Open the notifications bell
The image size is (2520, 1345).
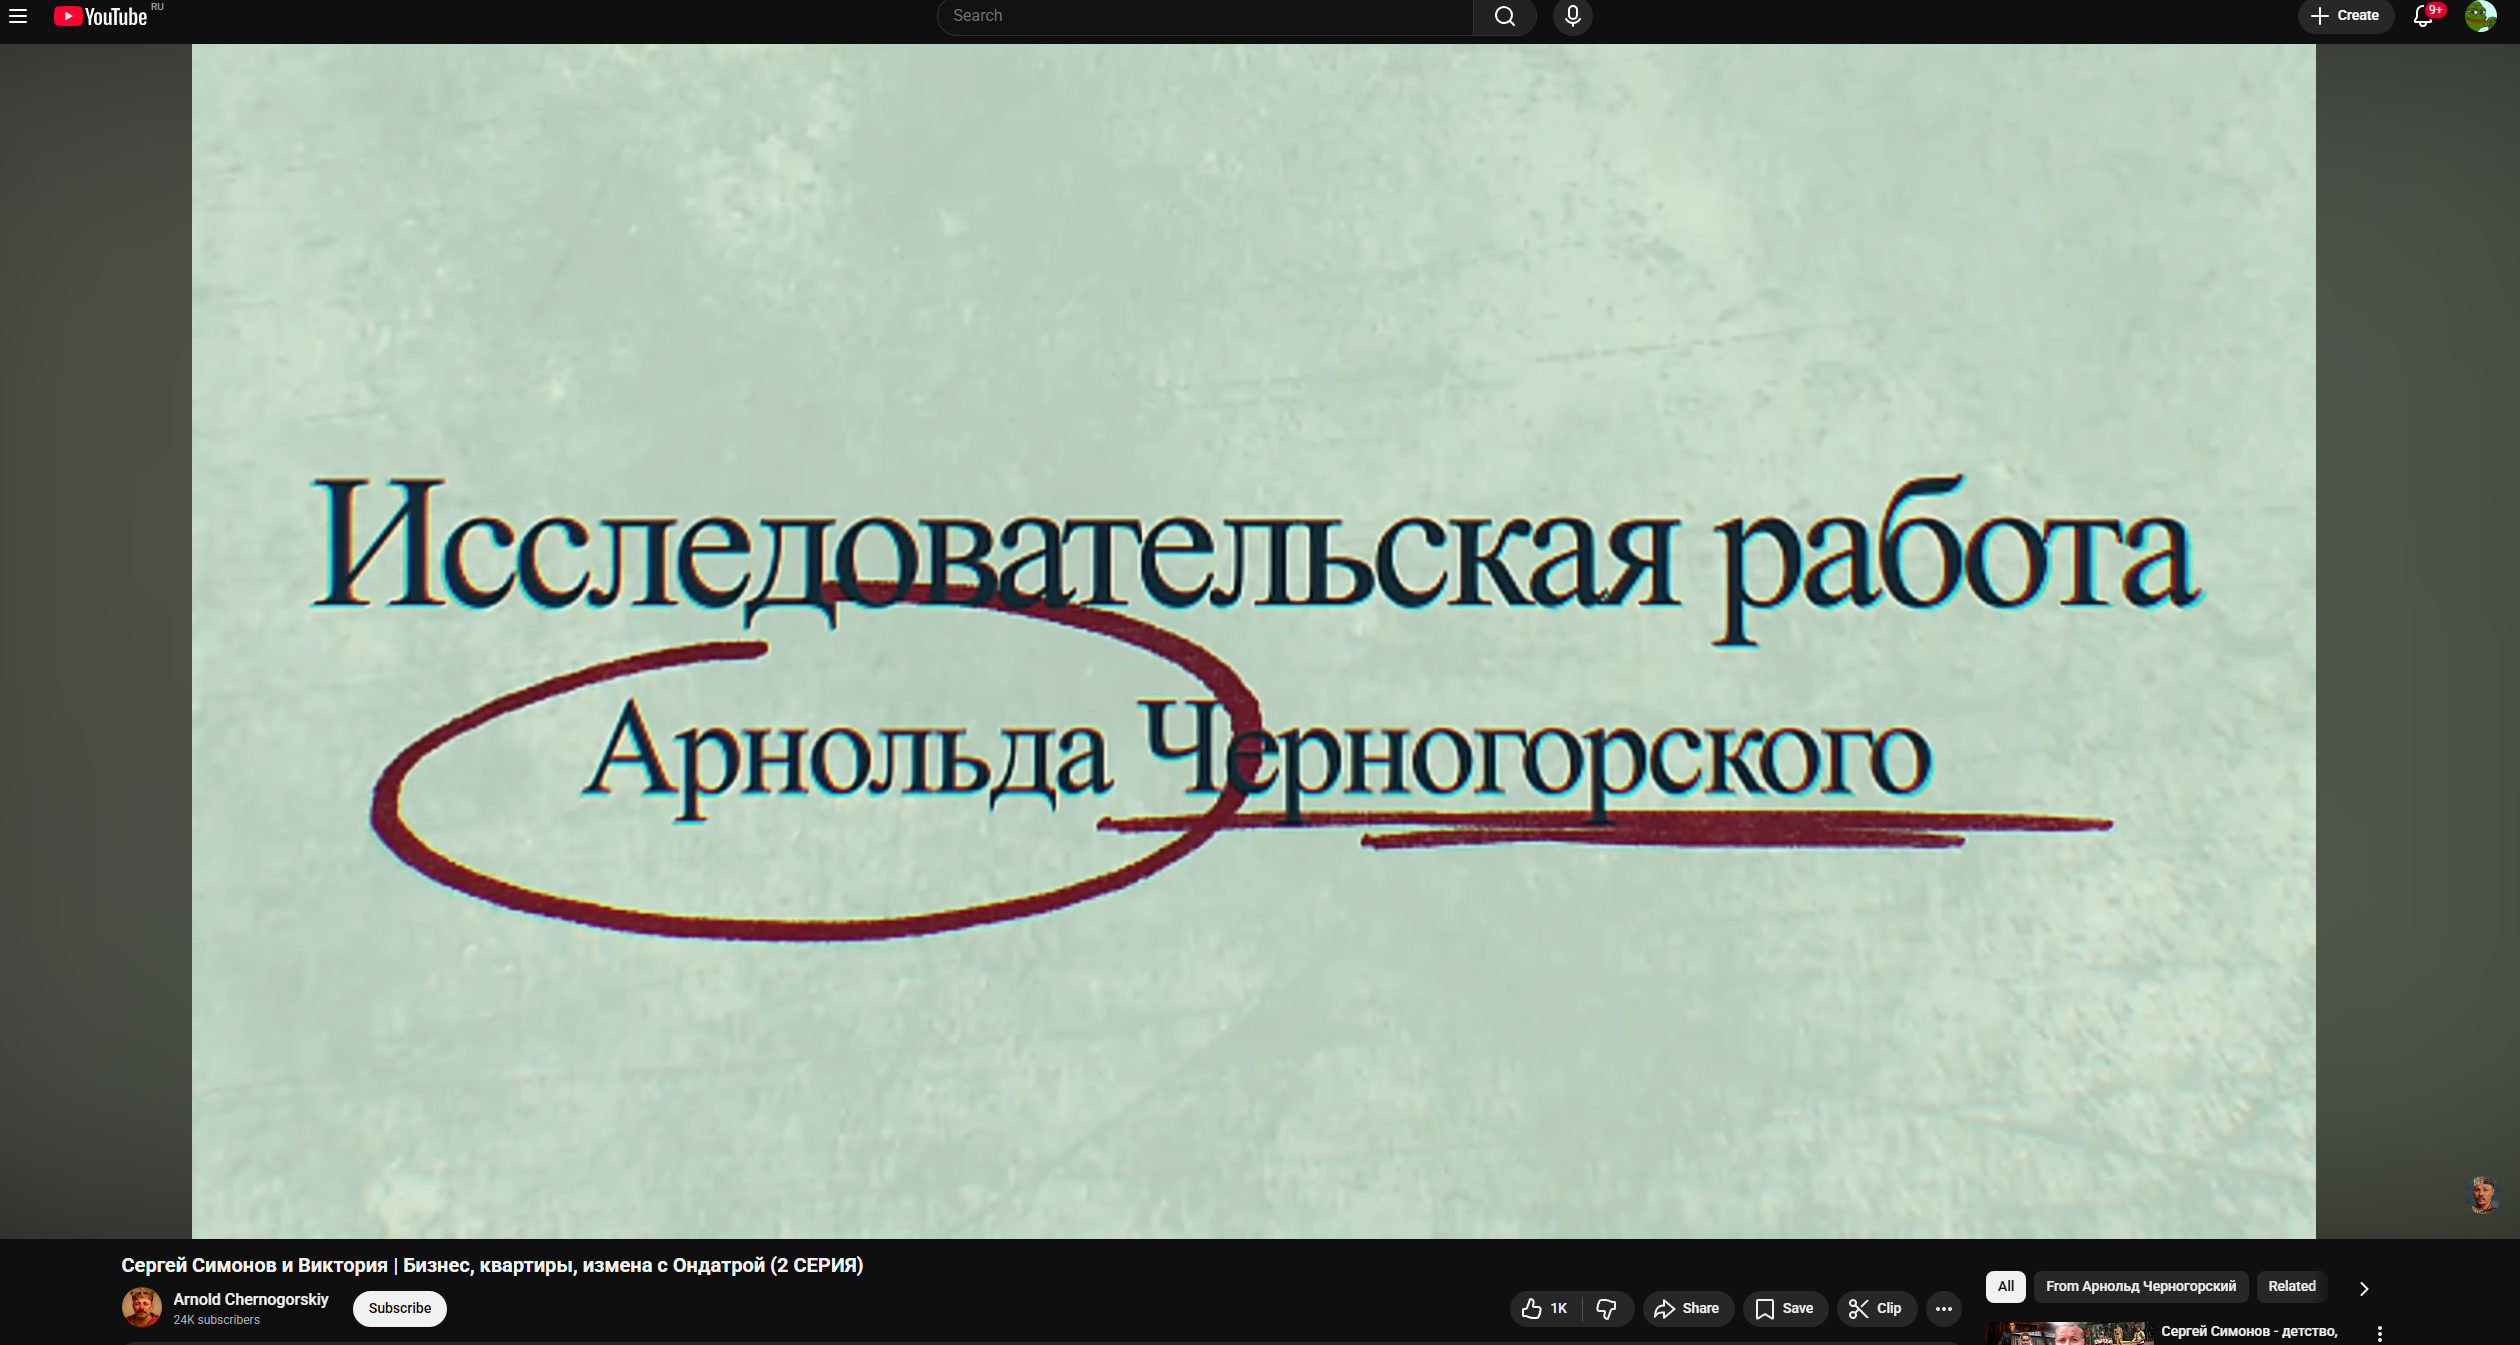[x=2422, y=16]
